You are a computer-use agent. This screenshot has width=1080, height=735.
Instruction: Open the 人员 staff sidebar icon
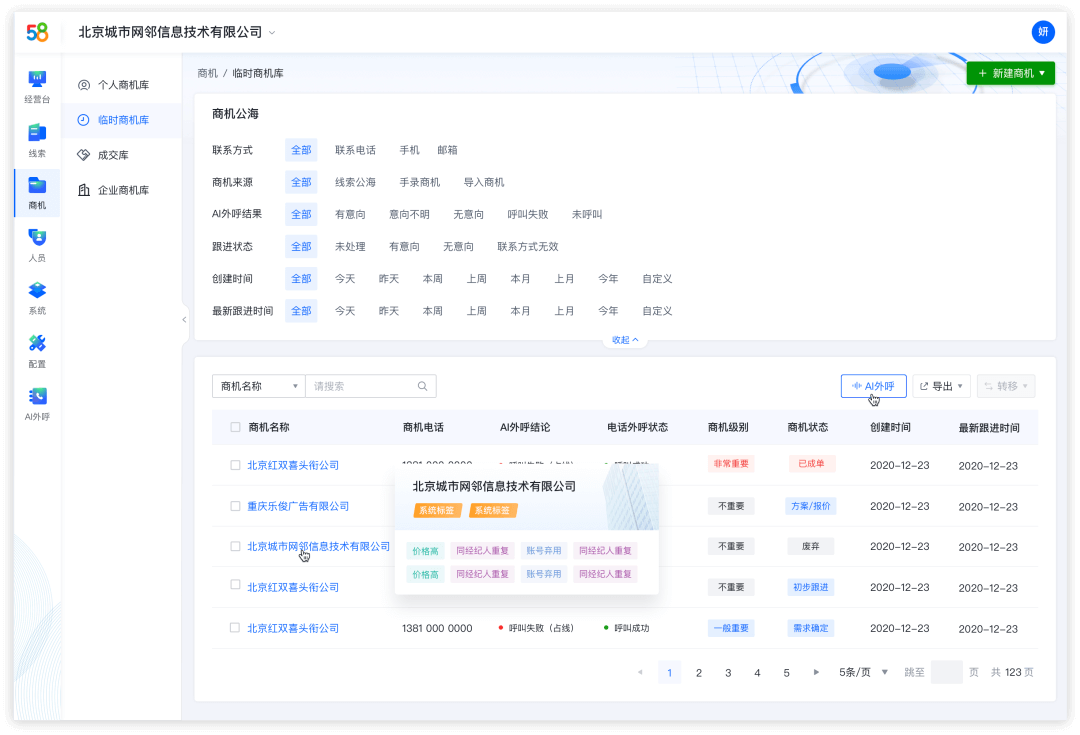pos(37,245)
